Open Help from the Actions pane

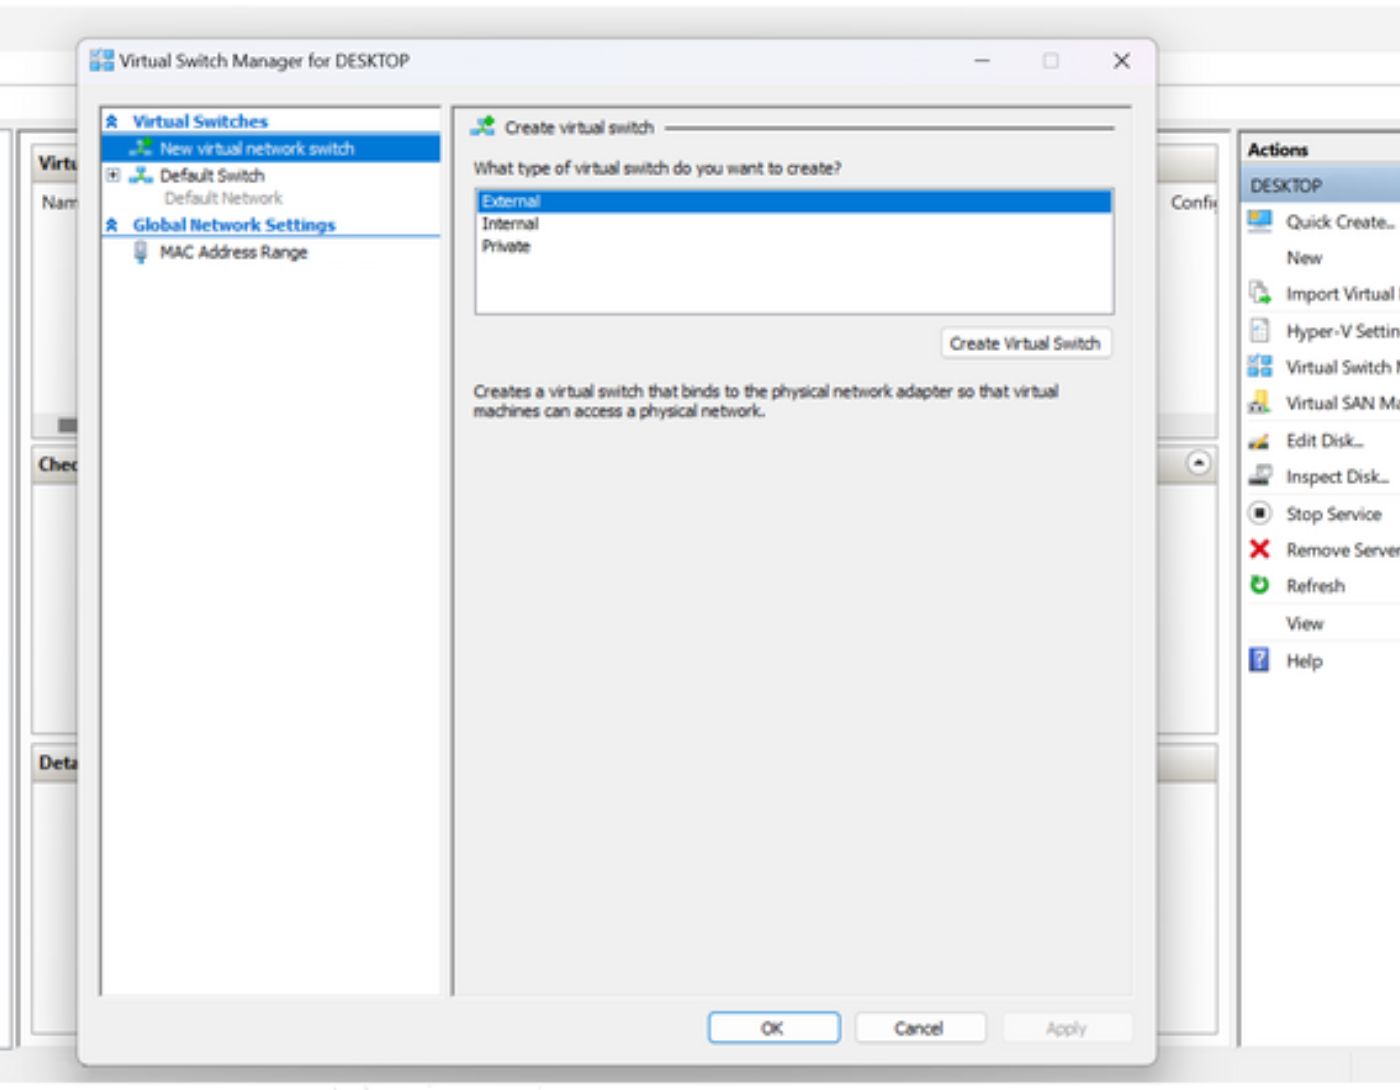tap(1304, 661)
